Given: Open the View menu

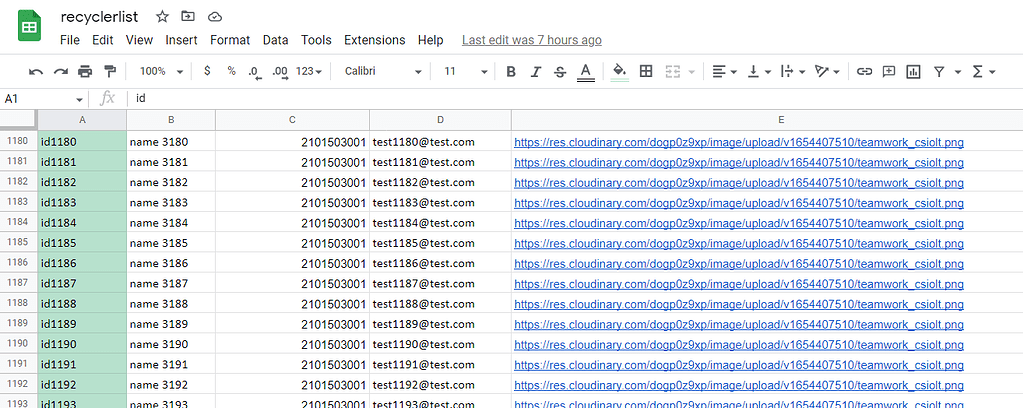Looking at the screenshot, I should pyautogui.click(x=139, y=40).
